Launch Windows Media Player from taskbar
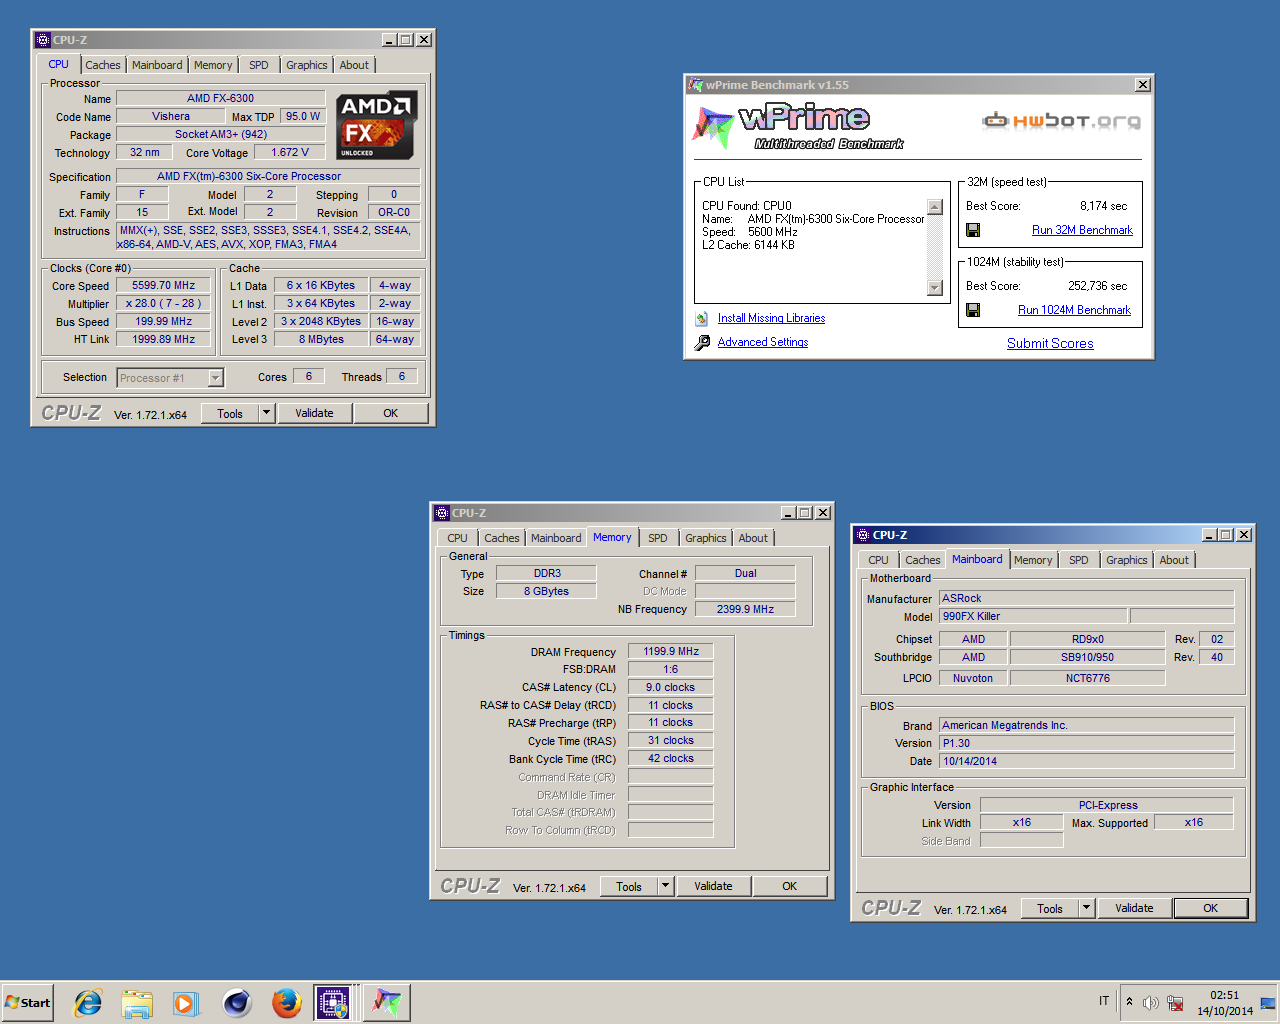 click(x=186, y=1002)
